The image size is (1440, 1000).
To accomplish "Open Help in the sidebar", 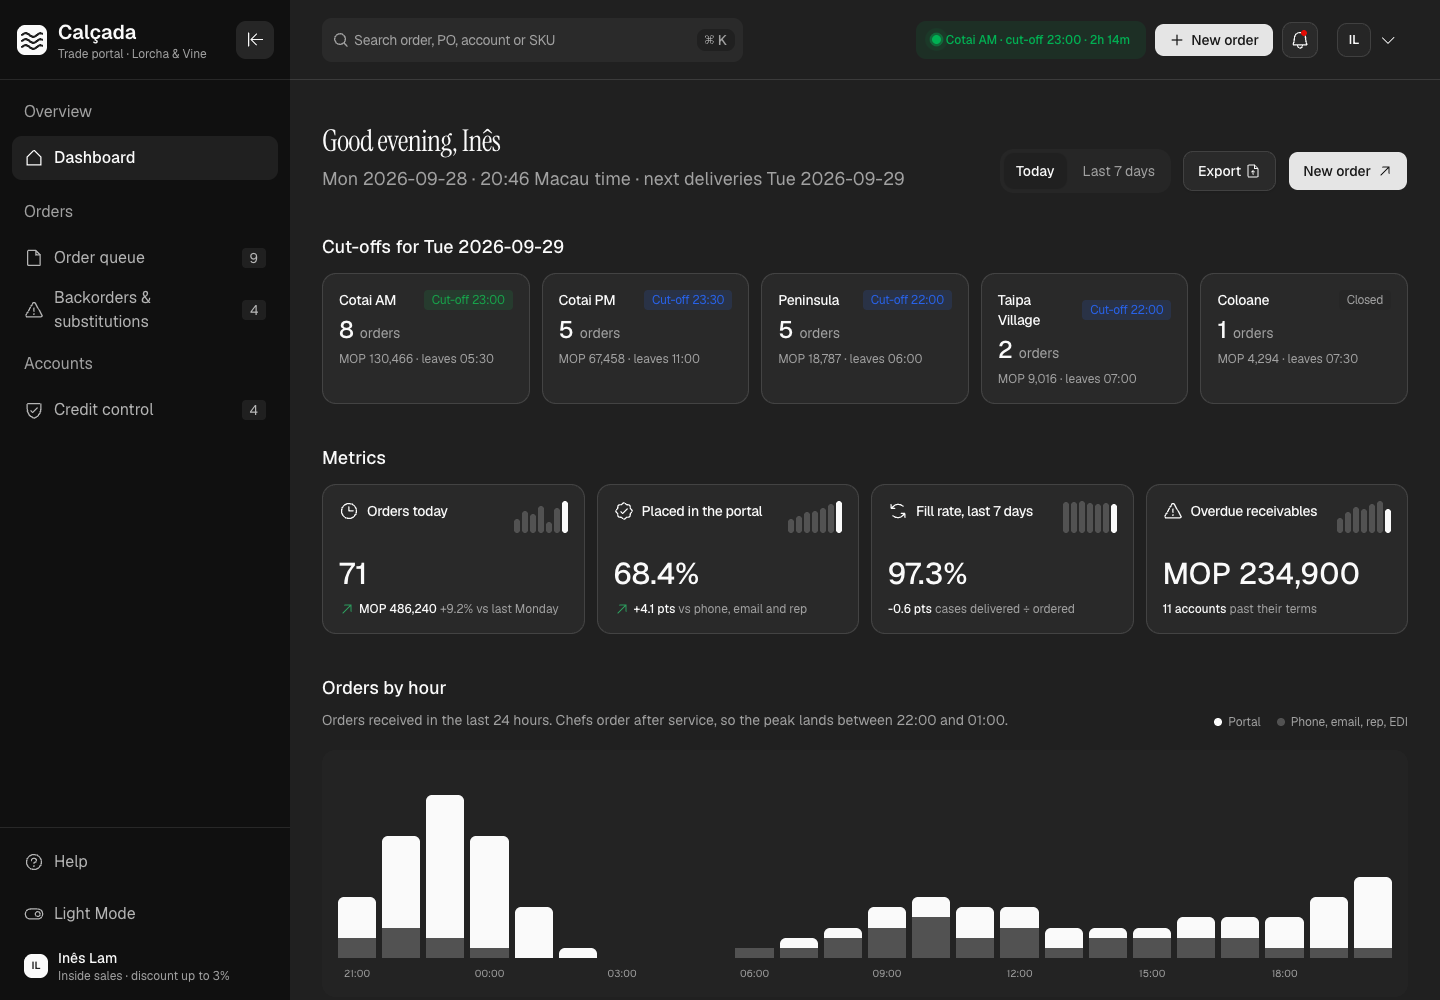I will pyautogui.click(x=145, y=862).
